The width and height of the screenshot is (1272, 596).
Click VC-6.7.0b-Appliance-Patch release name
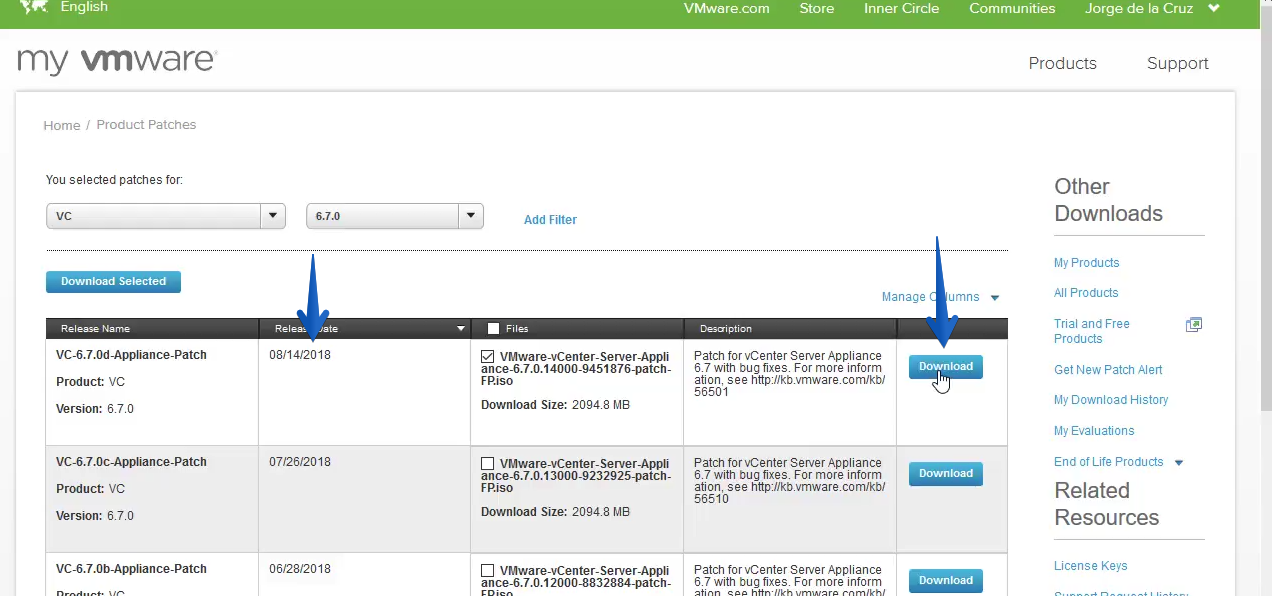coord(131,569)
